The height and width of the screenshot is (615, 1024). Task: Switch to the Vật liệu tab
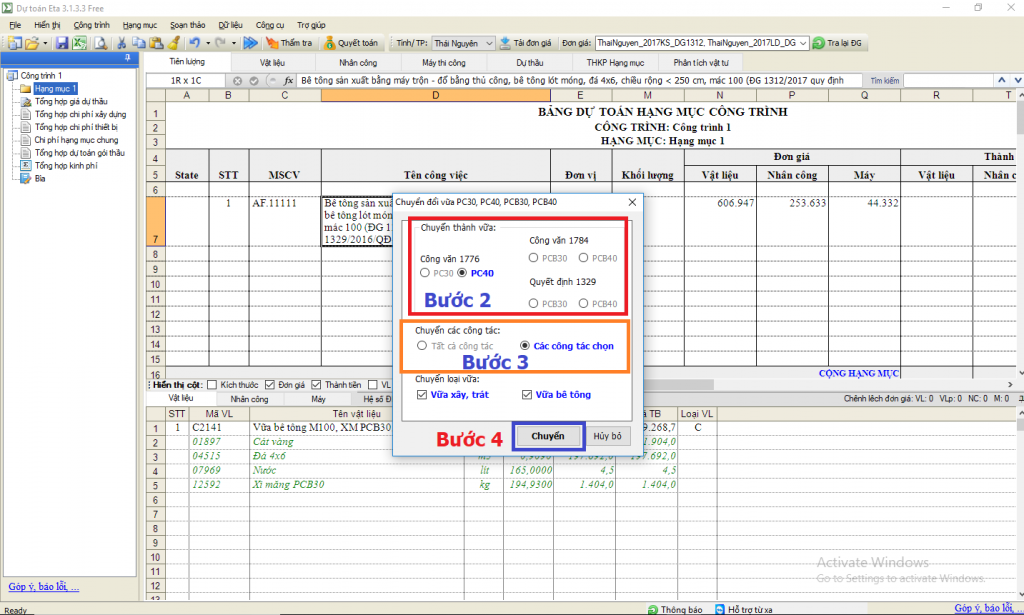(271, 62)
